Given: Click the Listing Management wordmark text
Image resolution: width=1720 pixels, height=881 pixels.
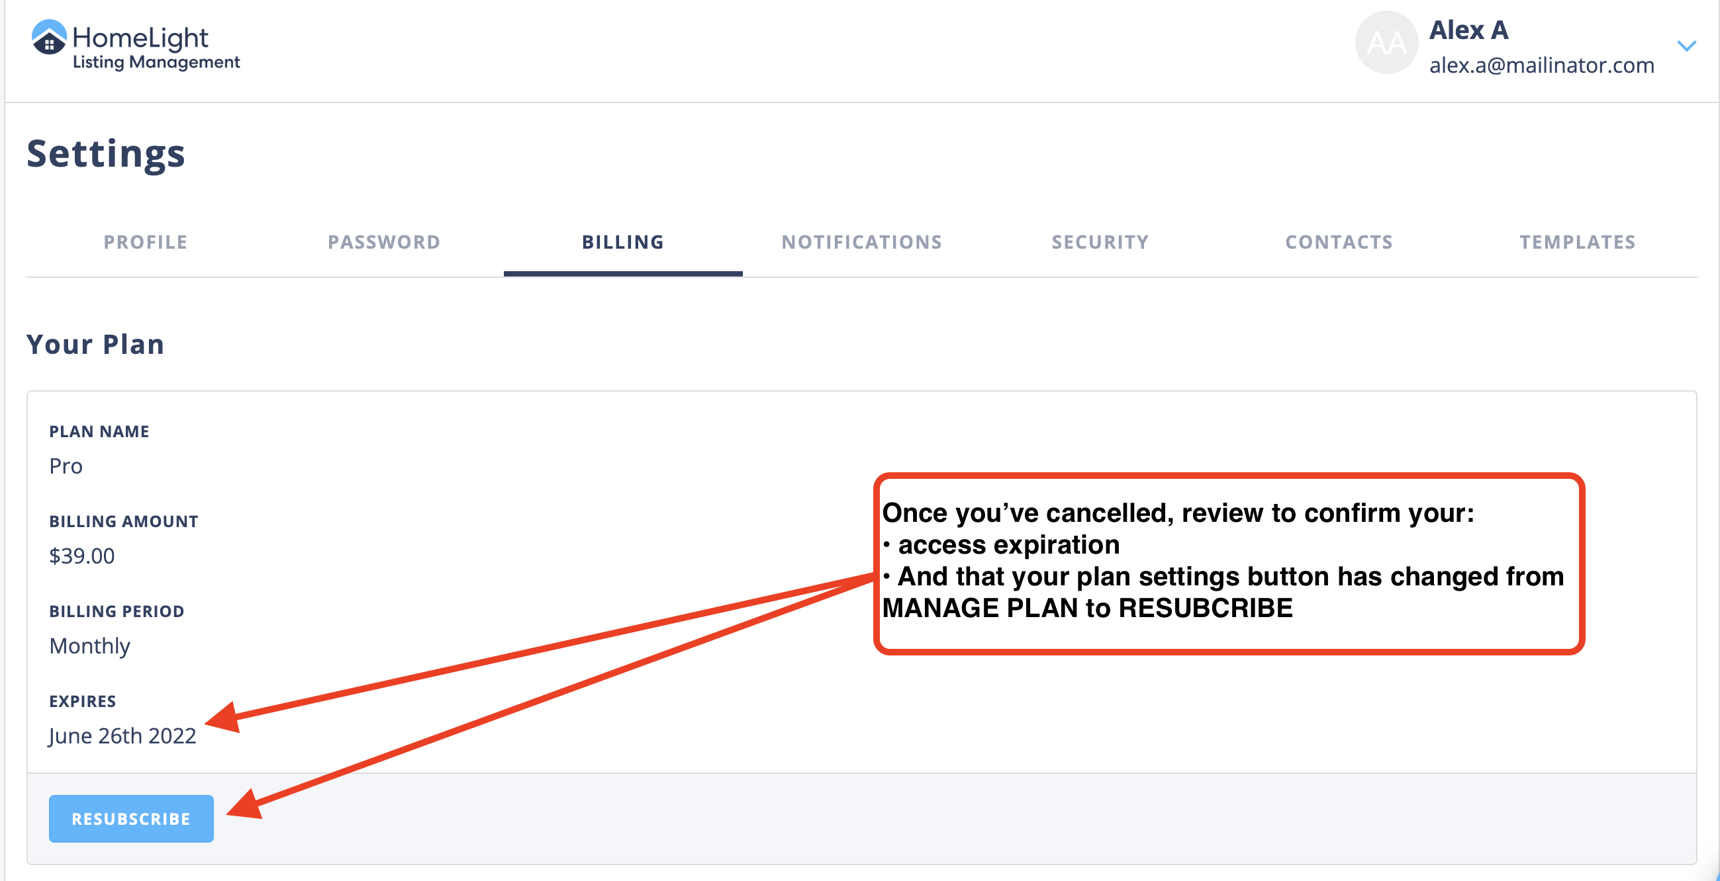Looking at the screenshot, I should tap(156, 62).
